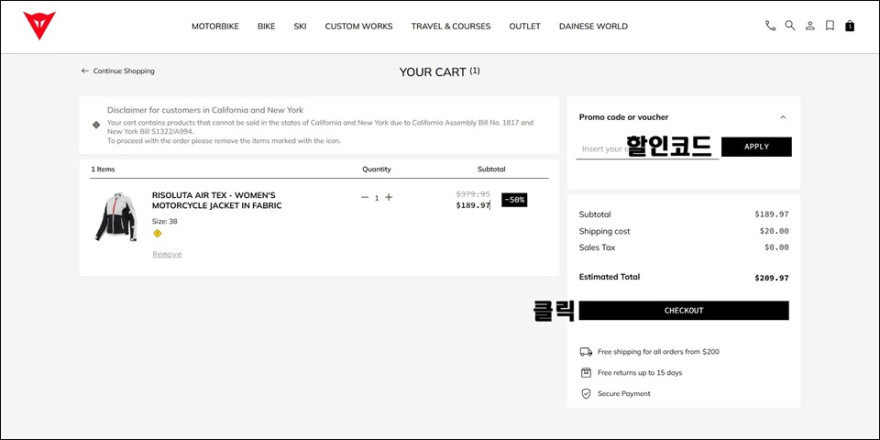The height and width of the screenshot is (440, 880).
Task: Click the -50% discount badge
Action: click(514, 200)
